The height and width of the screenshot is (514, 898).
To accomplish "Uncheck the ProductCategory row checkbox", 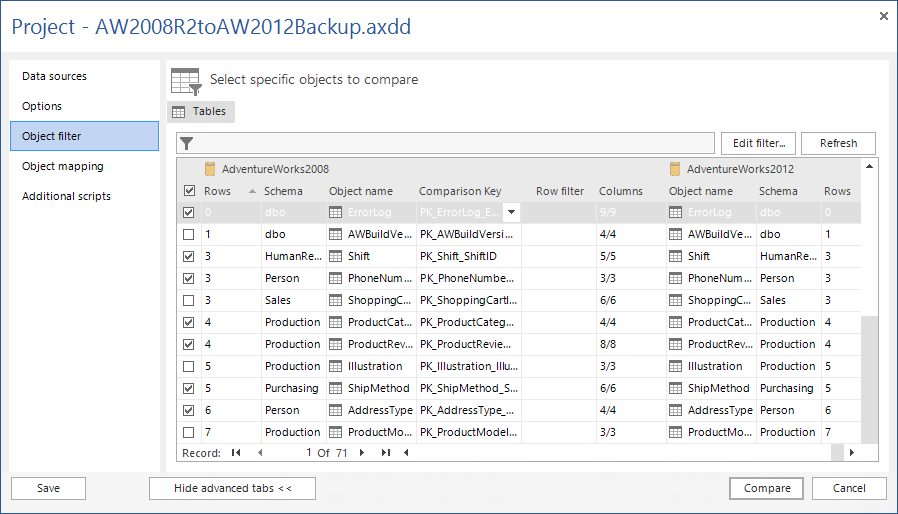I will (x=188, y=323).
